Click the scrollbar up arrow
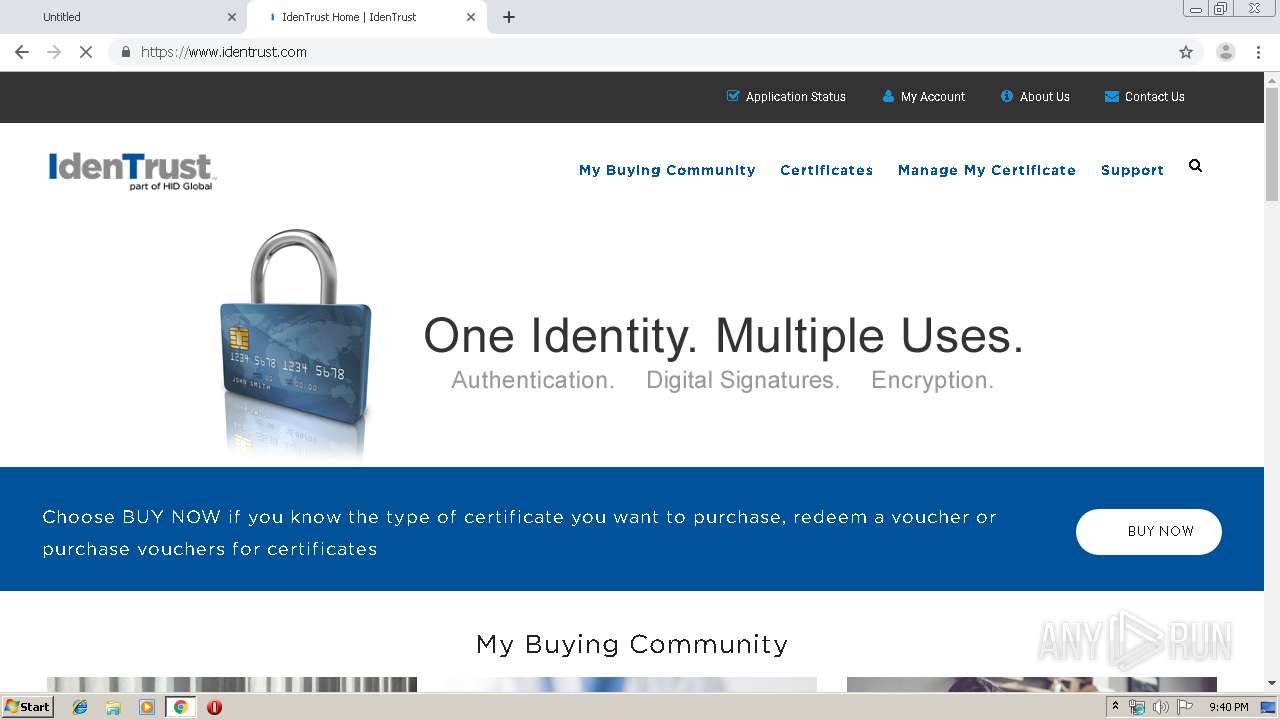 click(x=1272, y=79)
